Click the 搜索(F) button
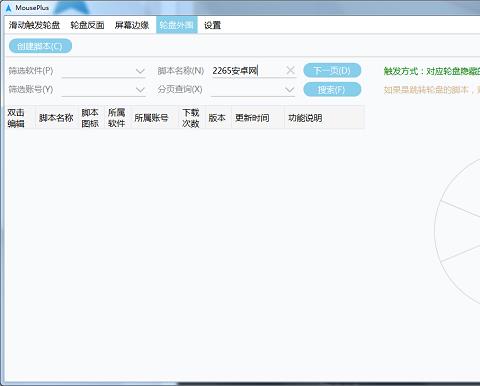The height and width of the screenshot is (386, 480). (332, 89)
